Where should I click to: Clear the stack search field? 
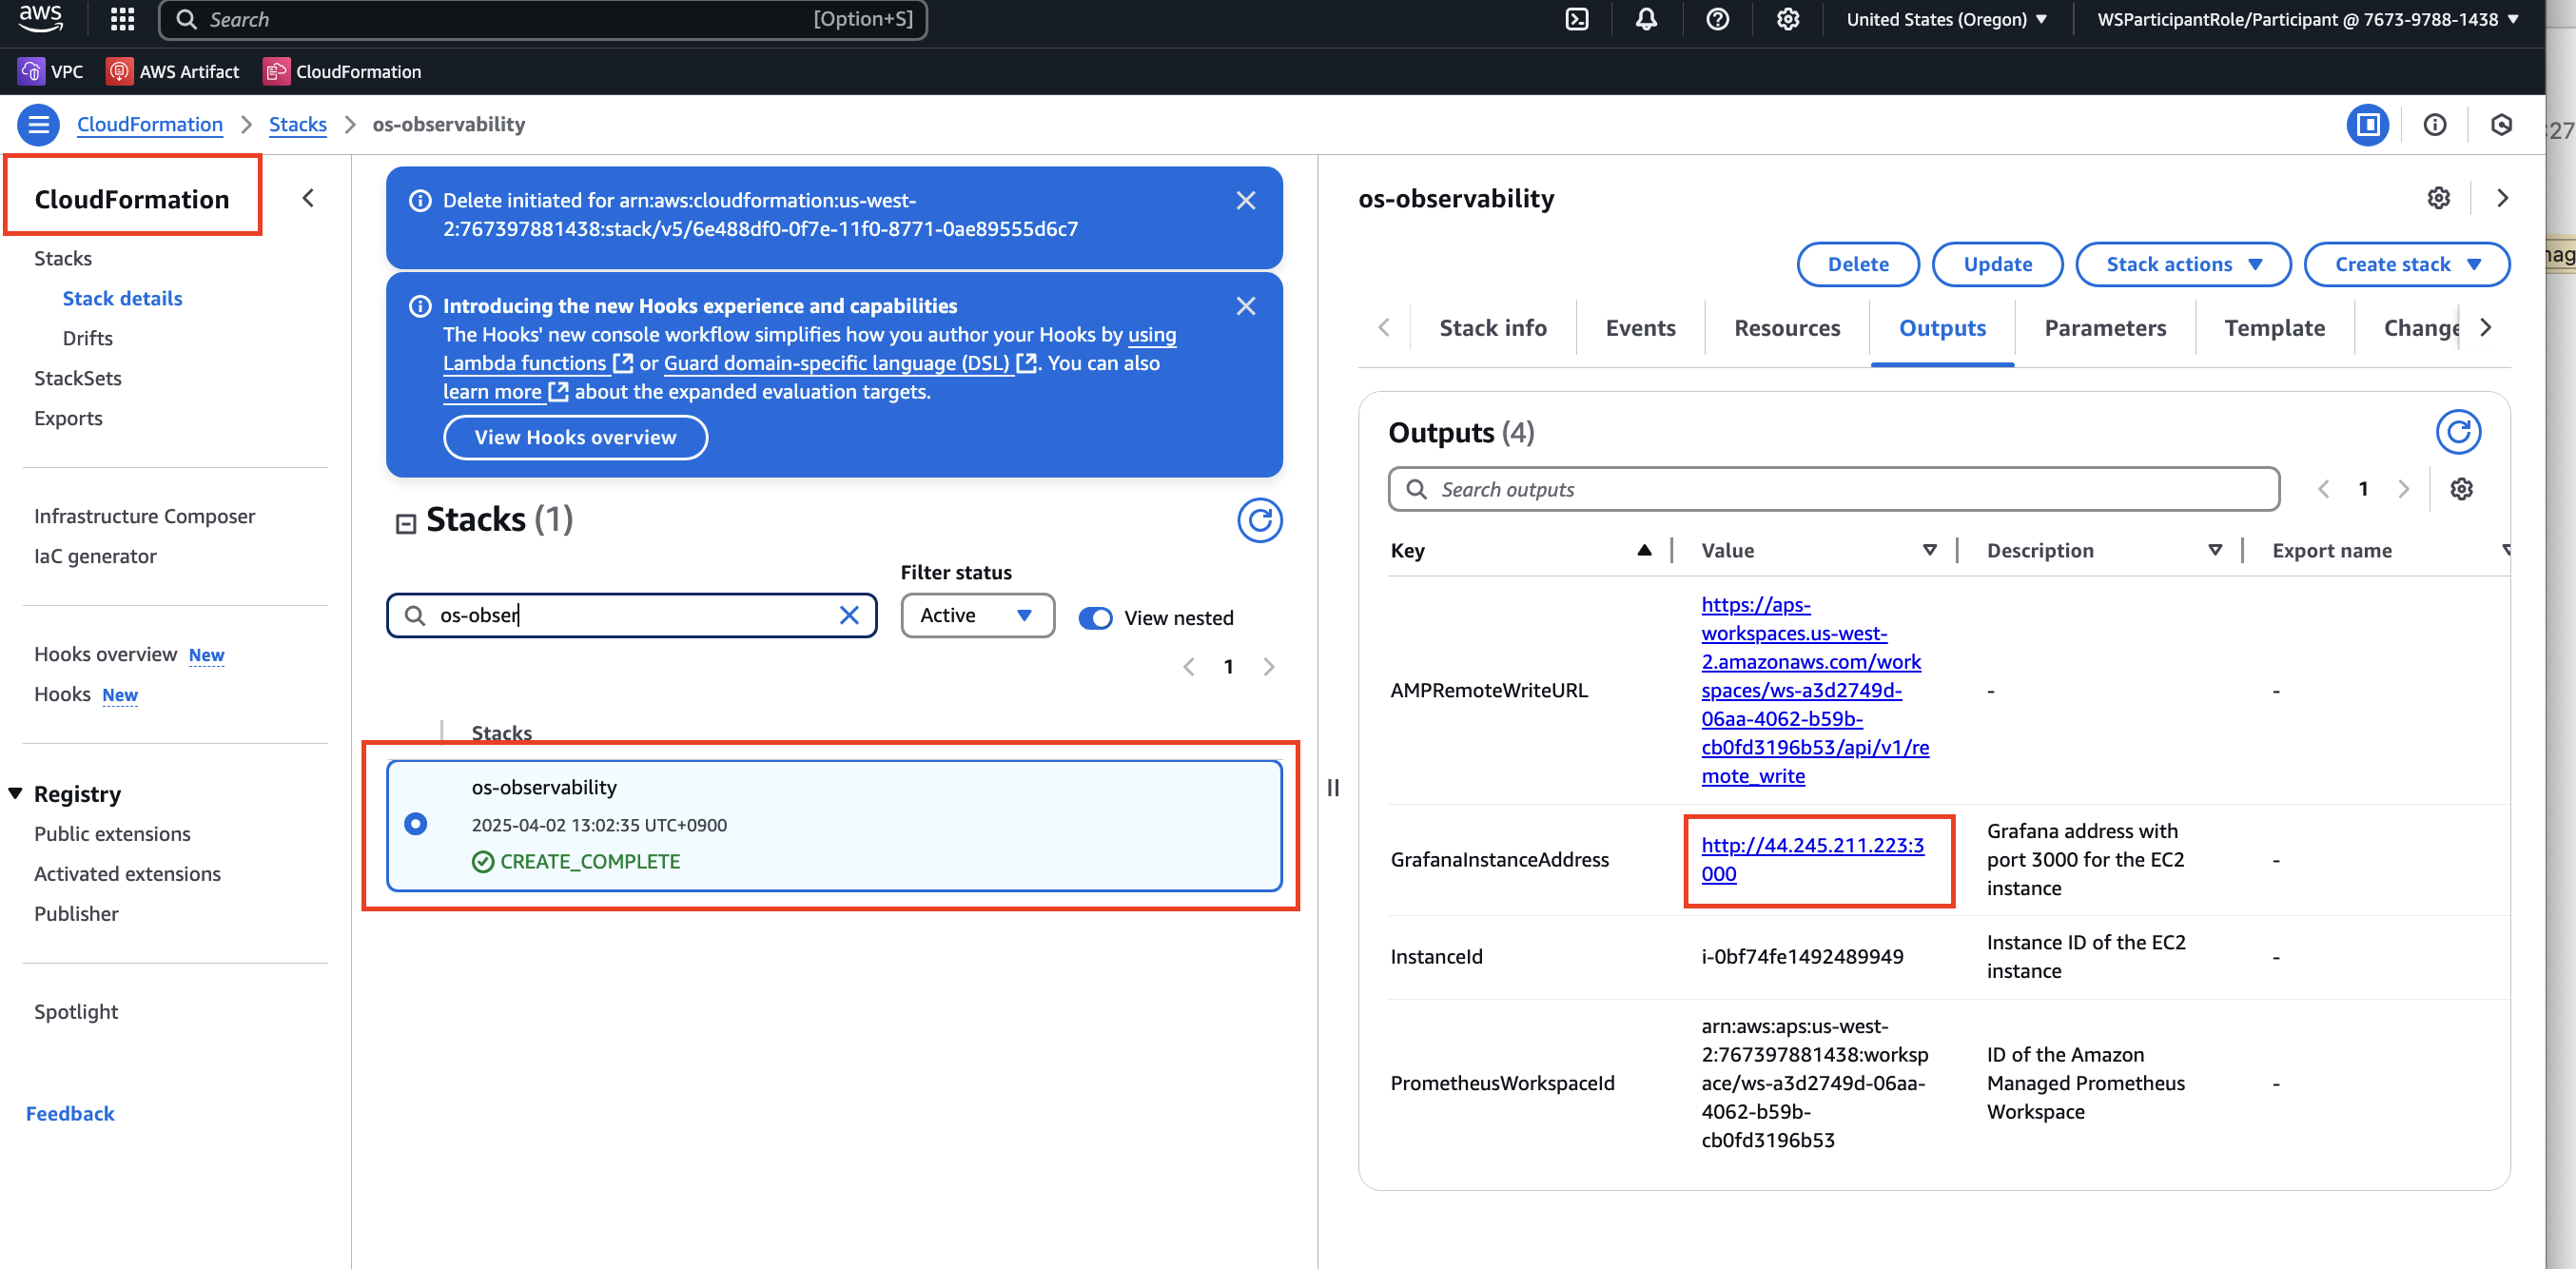click(x=849, y=615)
